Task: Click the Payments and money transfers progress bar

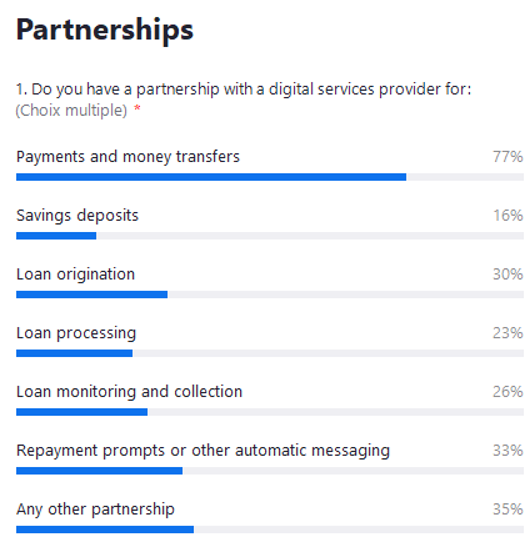Action: tap(270, 177)
